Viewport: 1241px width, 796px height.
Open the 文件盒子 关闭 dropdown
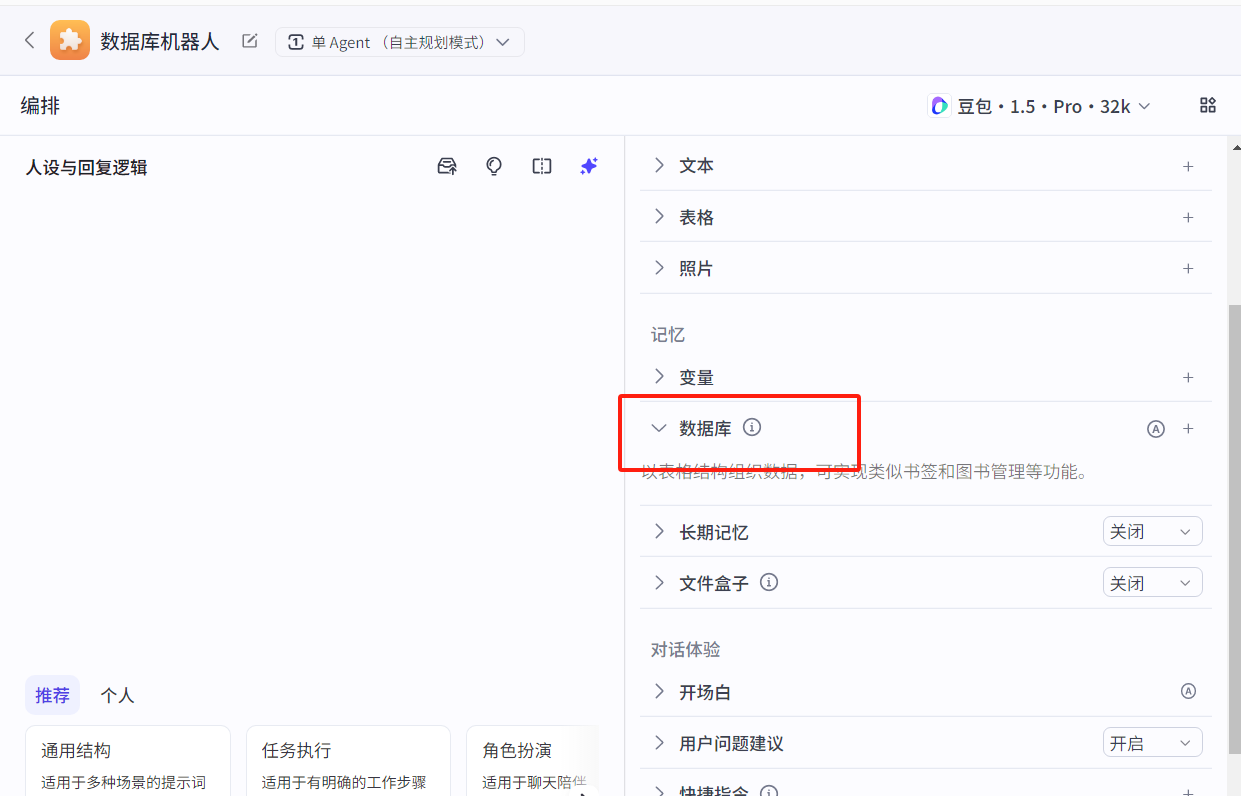1152,582
